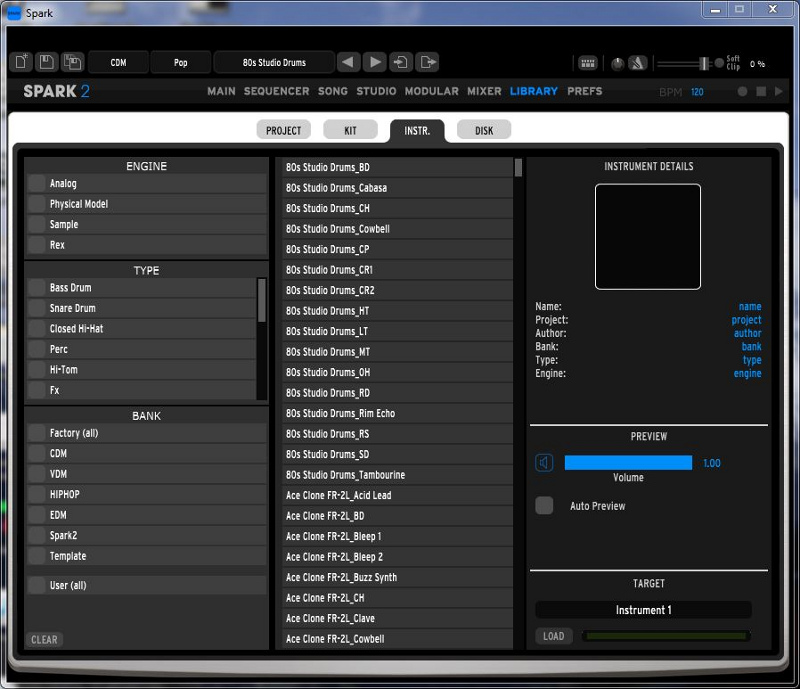Click the master volume slider

pos(685,64)
